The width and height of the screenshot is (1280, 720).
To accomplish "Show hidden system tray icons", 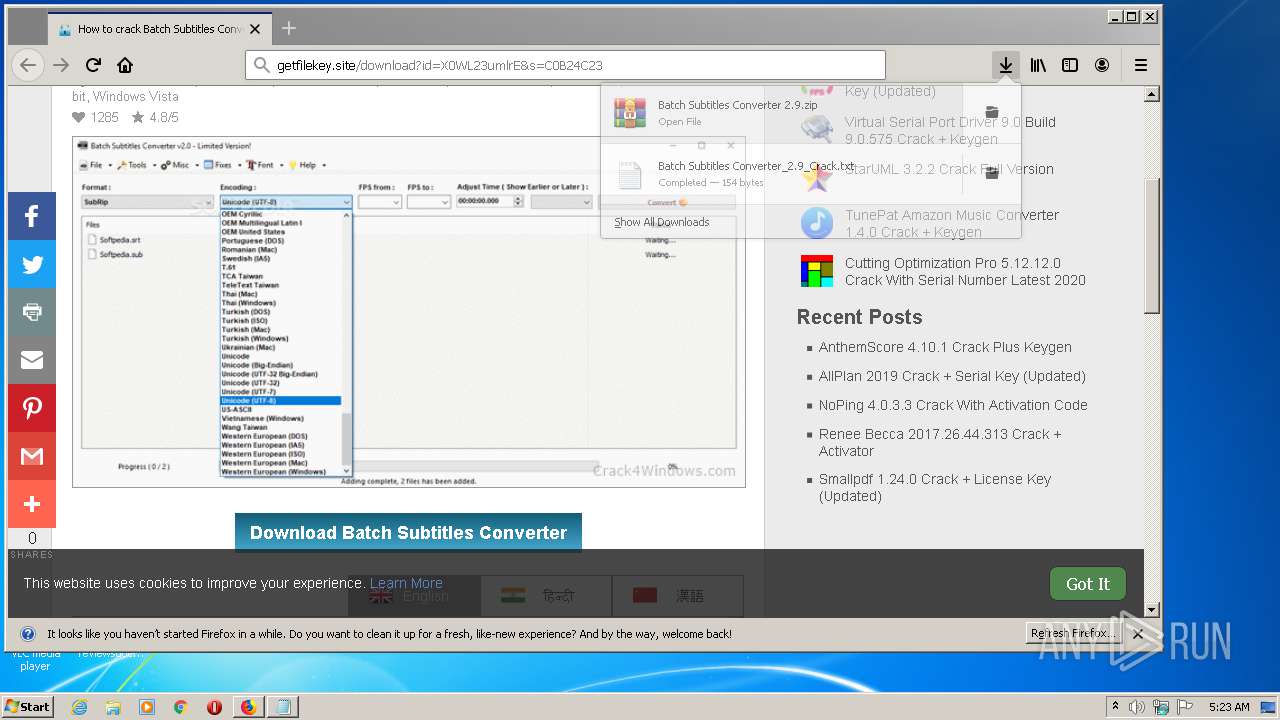I will point(1115,707).
